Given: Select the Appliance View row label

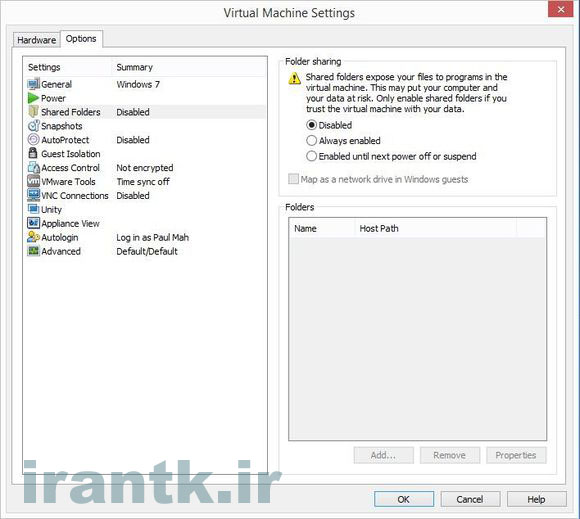Looking at the screenshot, I should coord(70,223).
